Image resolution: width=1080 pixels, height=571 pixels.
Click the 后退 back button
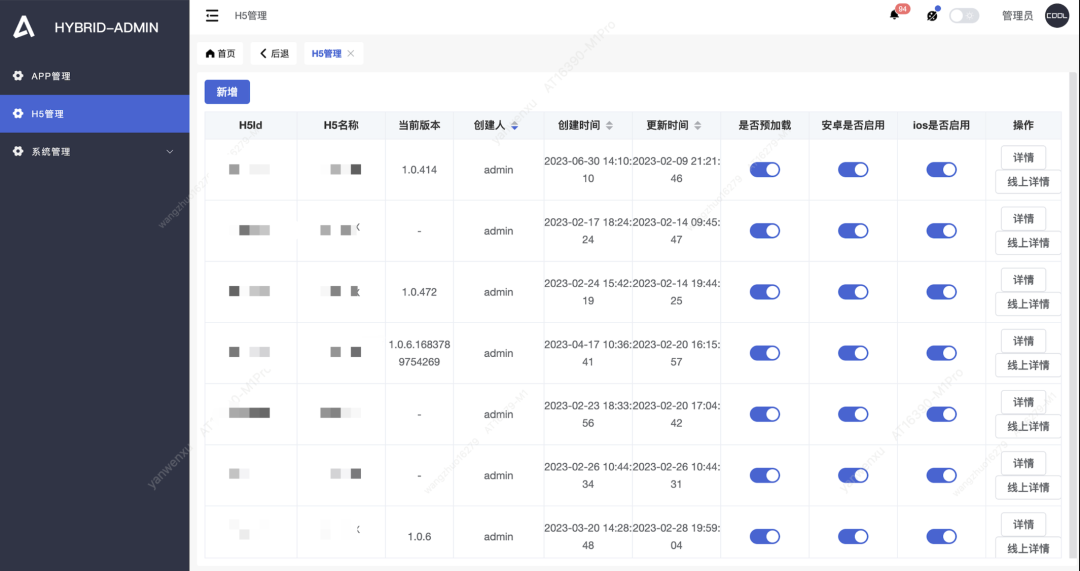274,54
